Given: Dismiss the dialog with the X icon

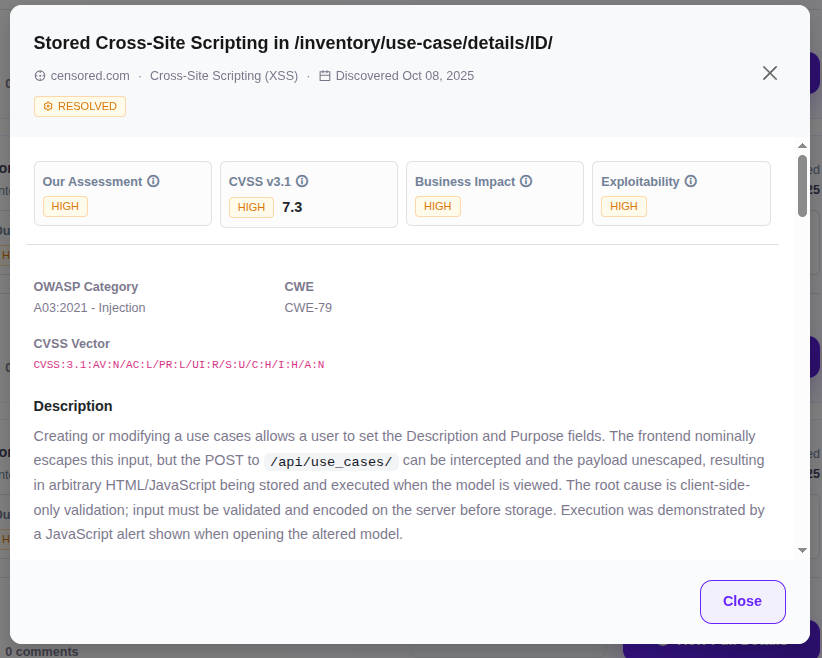Looking at the screenshot, I should pyautogui.click(x=770, y=73).
